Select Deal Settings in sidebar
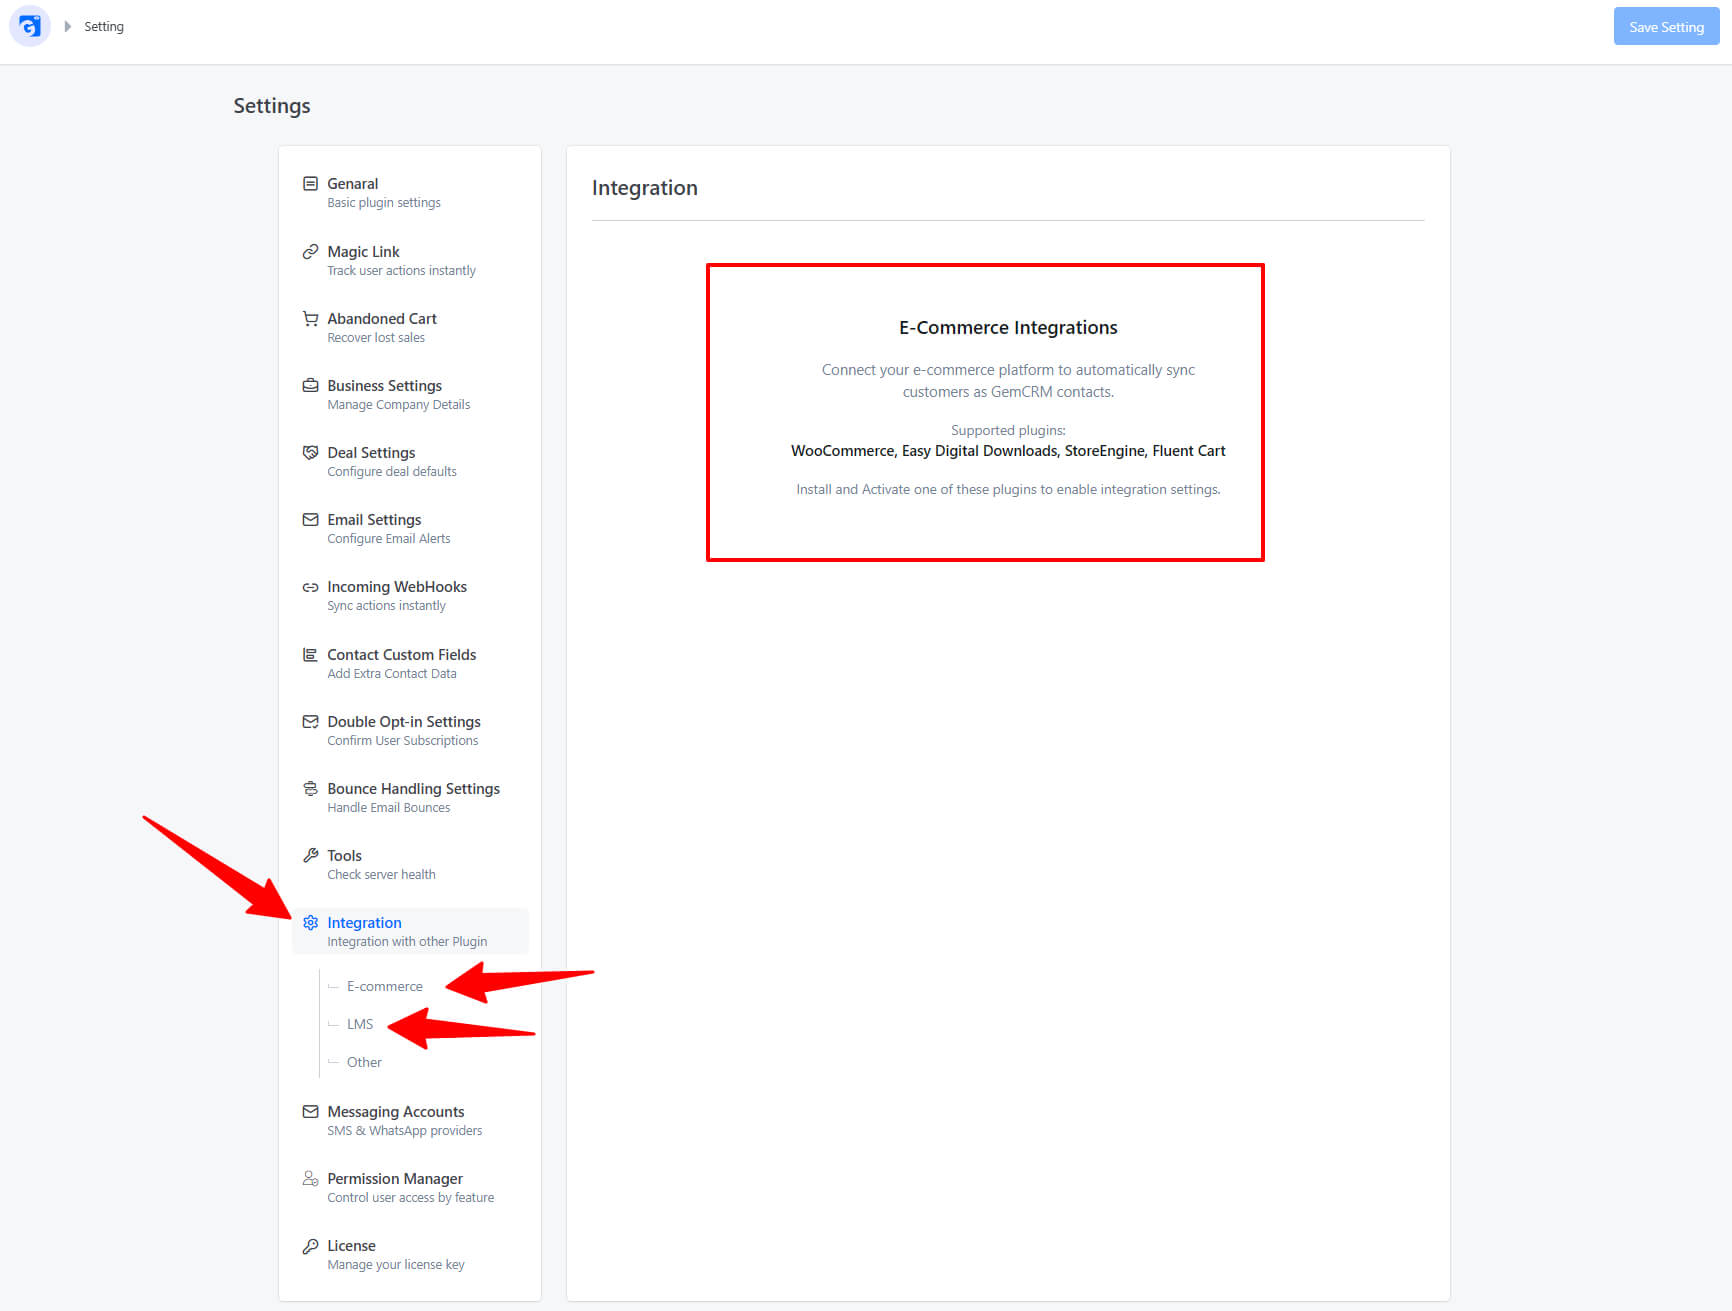The height and width of the screenshot is (1311, 1732). tap(410, 462)
